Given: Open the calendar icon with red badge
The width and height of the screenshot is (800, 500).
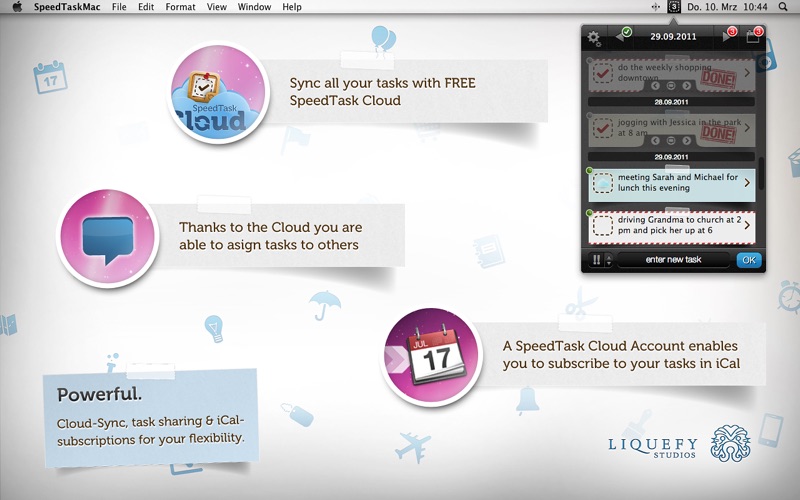Looking at the screenshot, I should 754,35.
